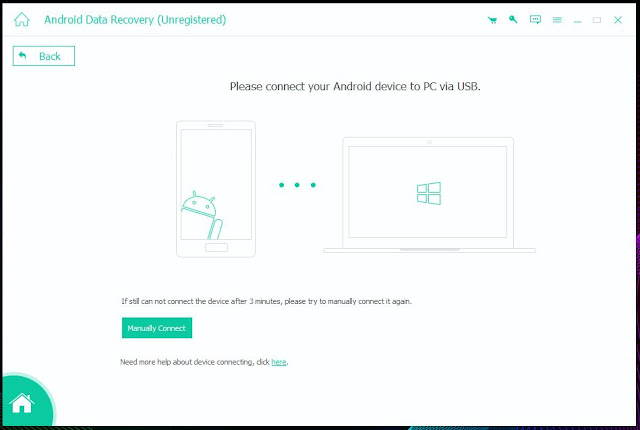Viewport: 640px width, 430px height.
Task: Click the 'If still can not connect' notice
Action: point(267,301)
